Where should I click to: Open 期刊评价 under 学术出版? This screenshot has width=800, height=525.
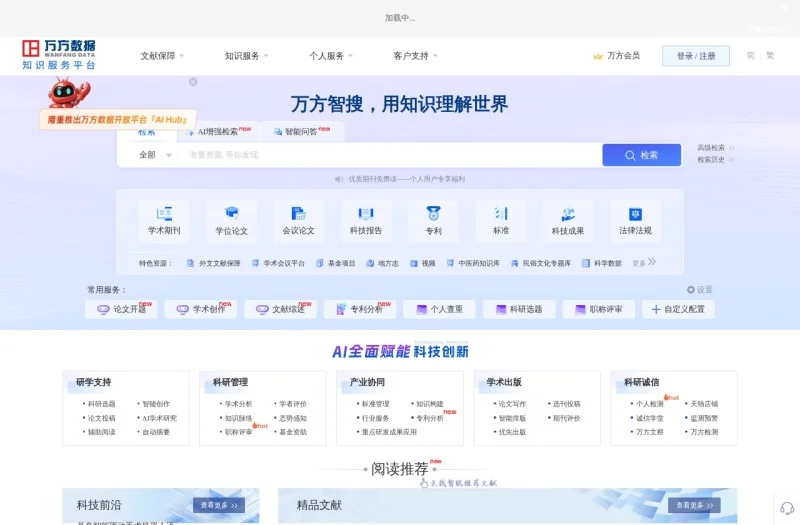pos(566,418)
